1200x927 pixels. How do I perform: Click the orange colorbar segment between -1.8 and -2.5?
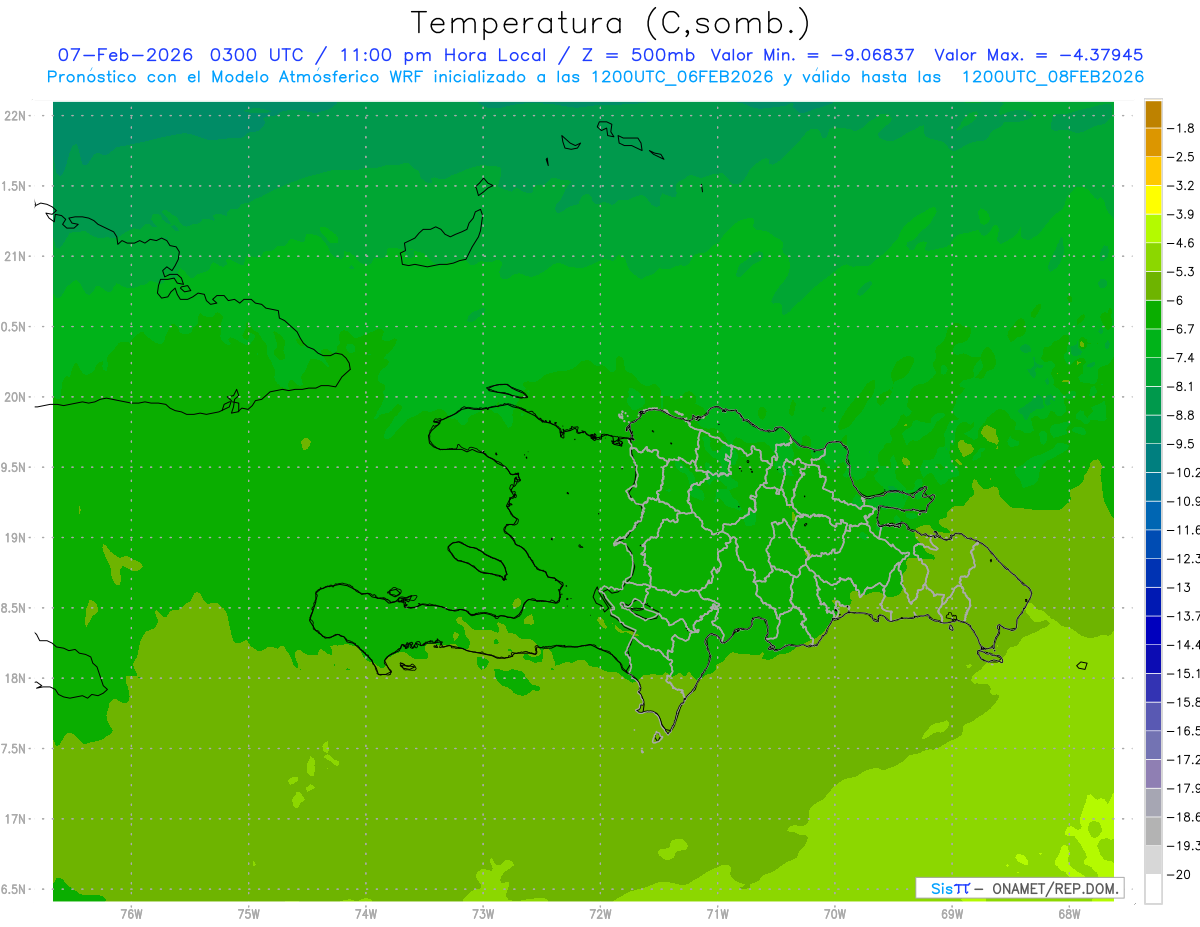(x=1153, y=143)
